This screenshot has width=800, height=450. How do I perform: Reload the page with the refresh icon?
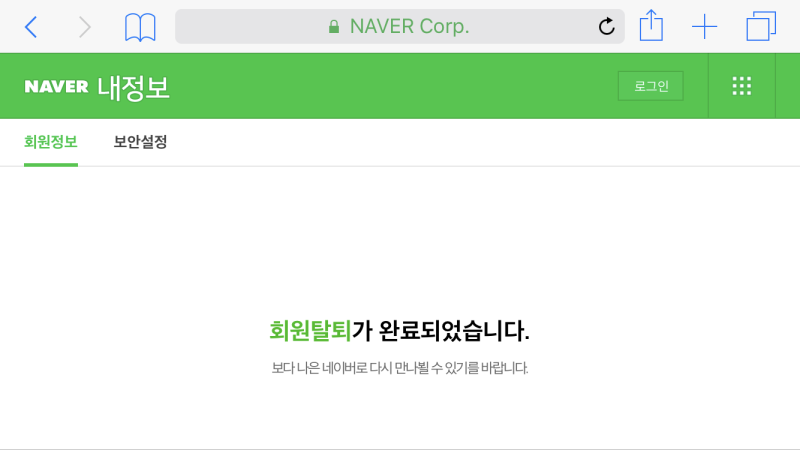[607, 26]
